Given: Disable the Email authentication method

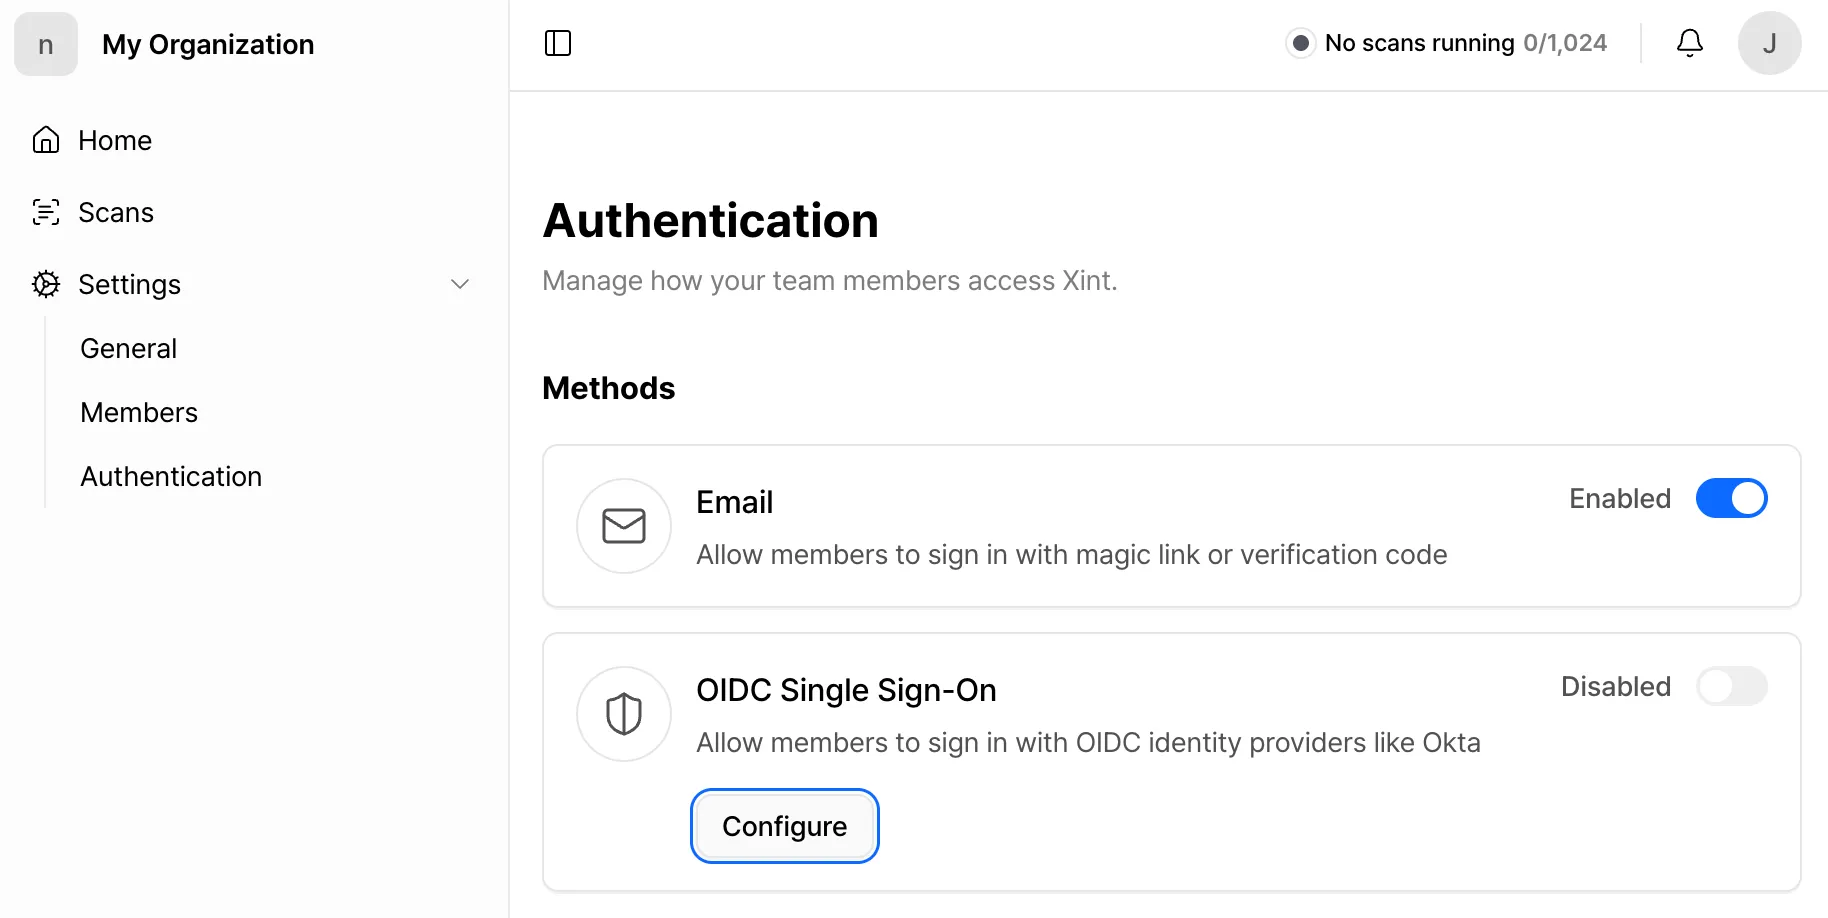Looking at the screenshot, I should (x=1731, y=498).
